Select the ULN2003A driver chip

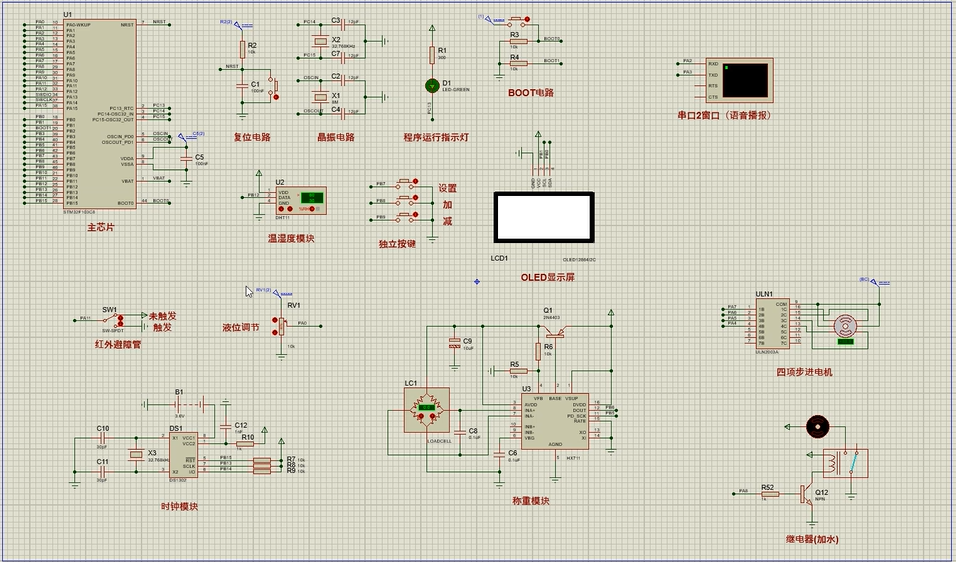[x=765, y=322]
